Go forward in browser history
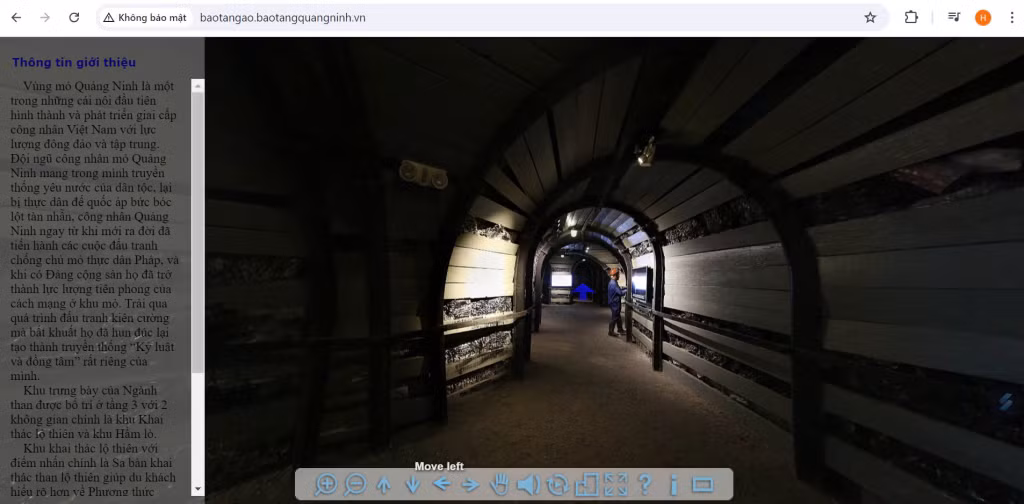This screenshot has width=1024, height=504. click(x=45, y=18)
